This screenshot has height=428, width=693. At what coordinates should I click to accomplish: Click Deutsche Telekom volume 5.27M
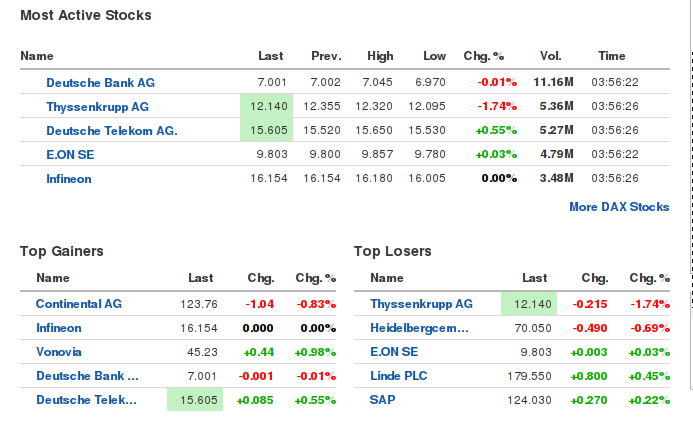556,130
